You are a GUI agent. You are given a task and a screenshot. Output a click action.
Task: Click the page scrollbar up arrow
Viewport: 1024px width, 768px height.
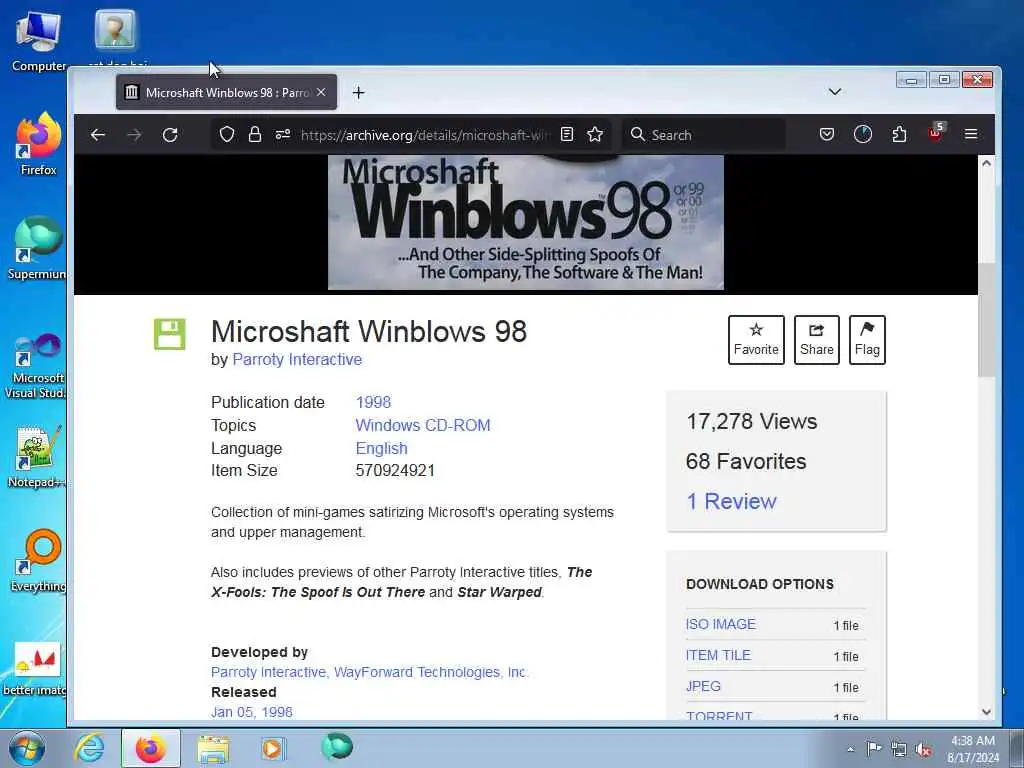(x=986, y=163)
